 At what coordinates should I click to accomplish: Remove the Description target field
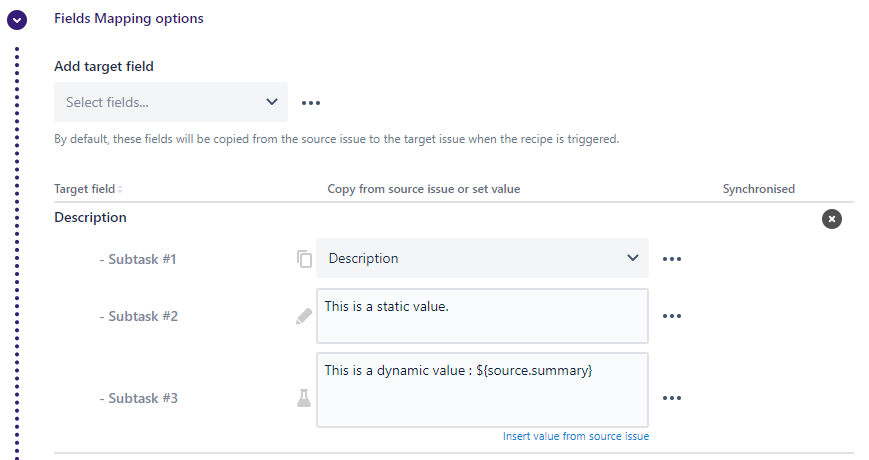[x=831, y=218]
